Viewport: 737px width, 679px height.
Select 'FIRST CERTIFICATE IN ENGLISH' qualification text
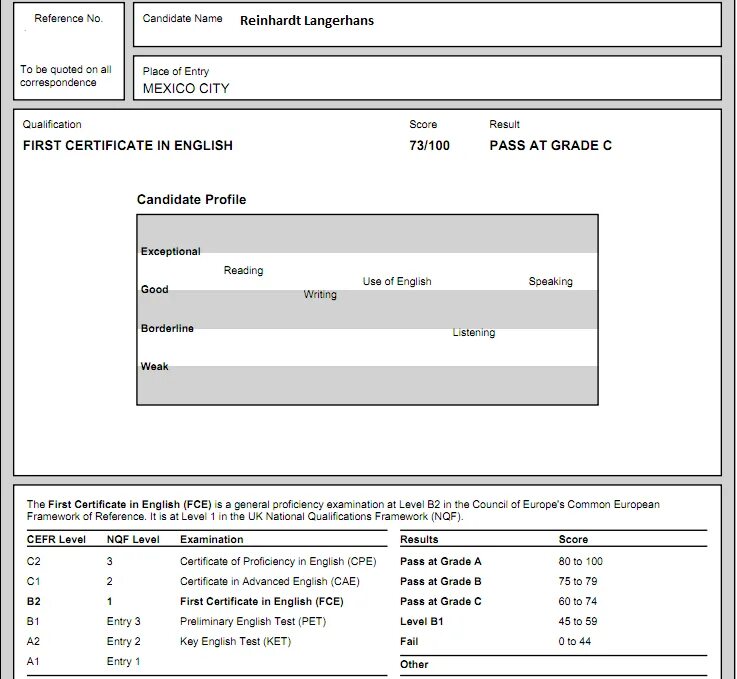[x=128, y=145]
